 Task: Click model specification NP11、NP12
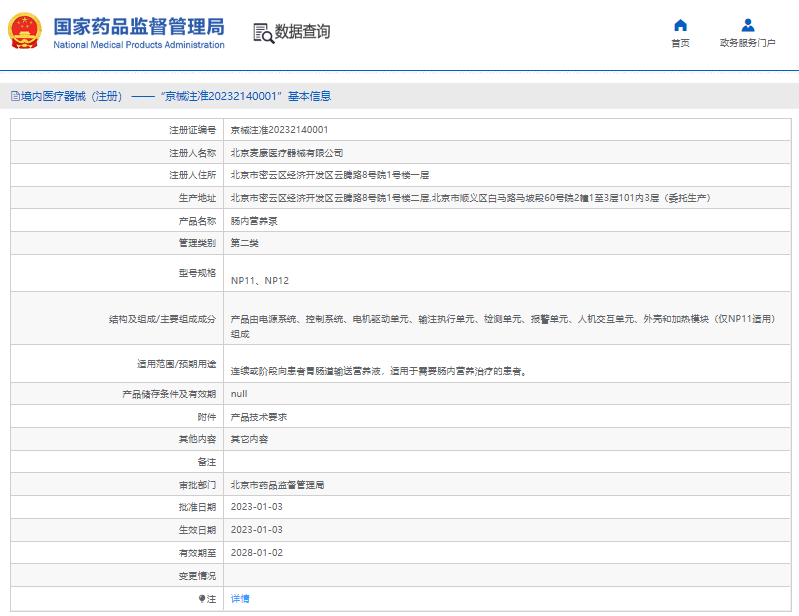click(x=260, y=280)
